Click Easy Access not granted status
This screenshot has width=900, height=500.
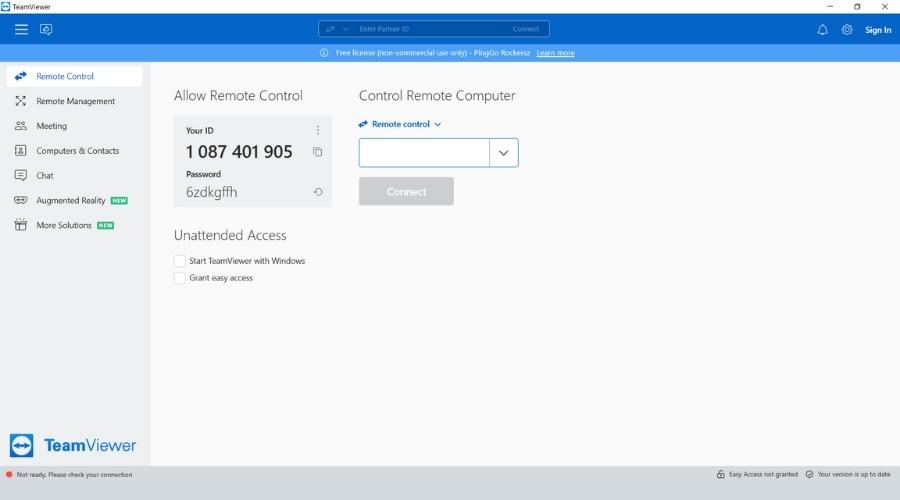763,475
